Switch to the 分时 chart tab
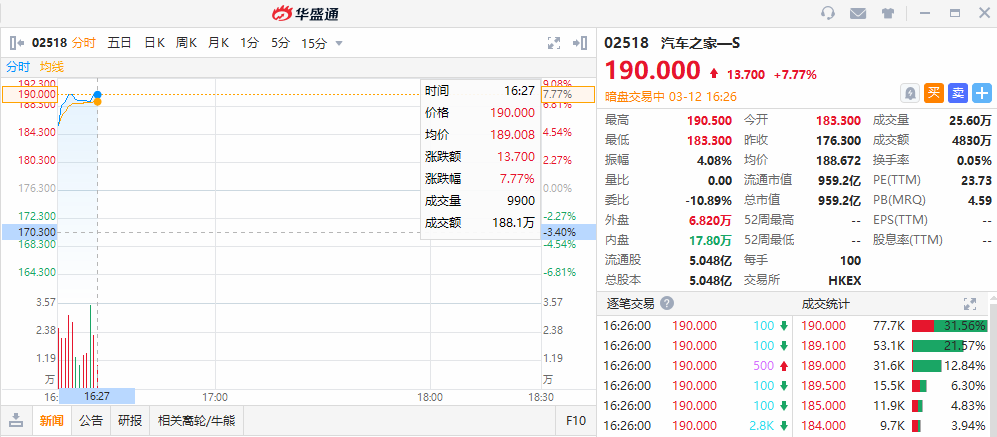The image size is (997, 437). [83, 43]
